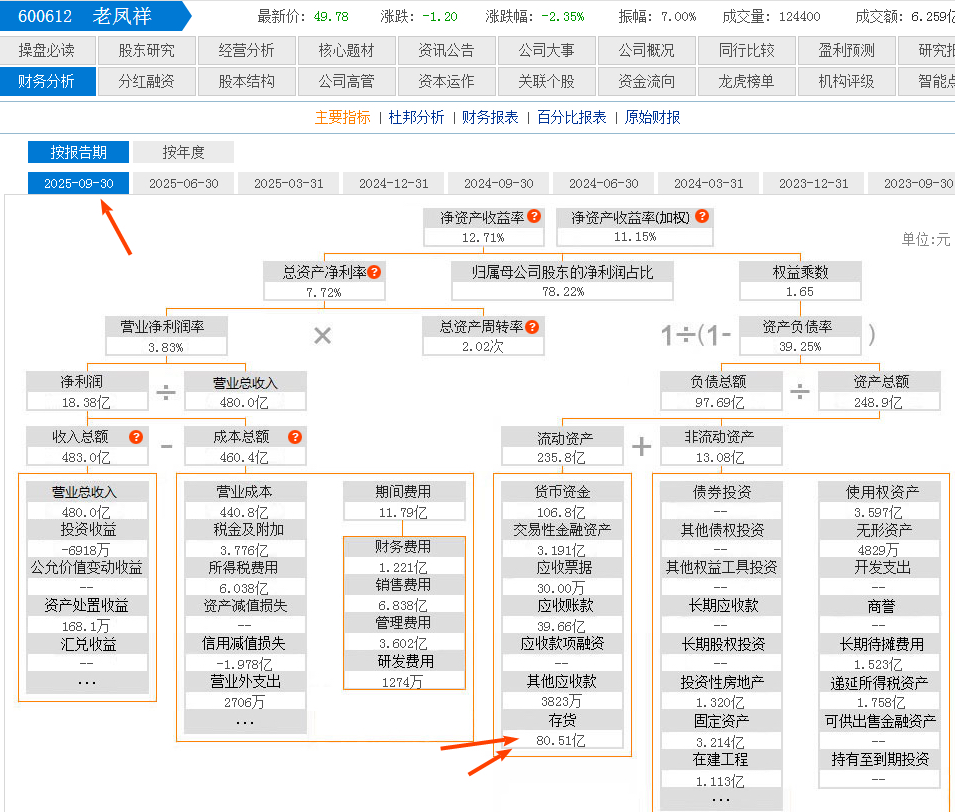The image size is (955, 812).
Task: Click 期间费用 value 11.79亿
Action: (403, 513)
